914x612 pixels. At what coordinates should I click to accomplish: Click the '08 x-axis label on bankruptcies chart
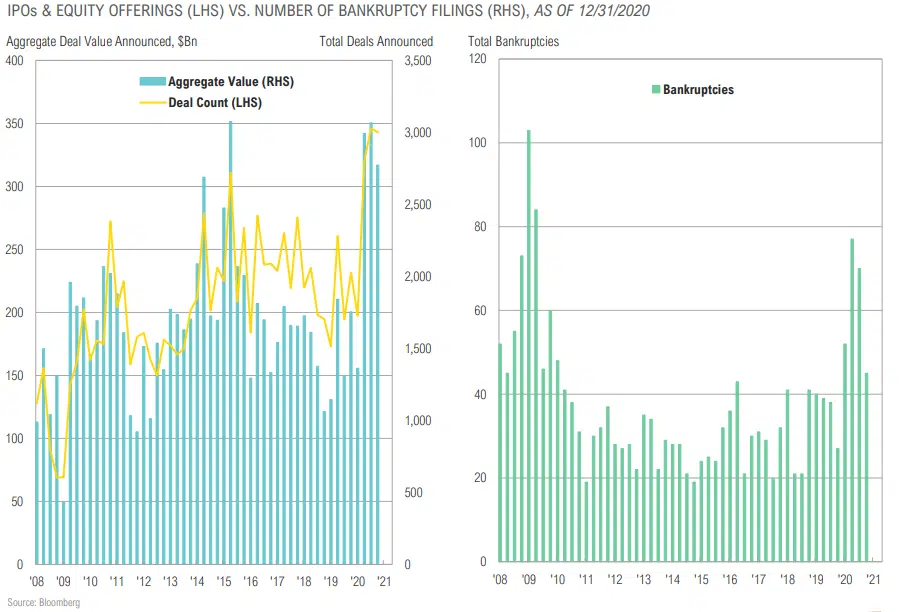point(499,579)
